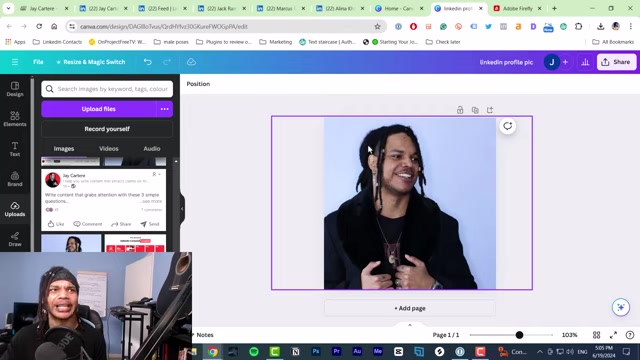Switch to the Videos tab

tap(109, 149)
